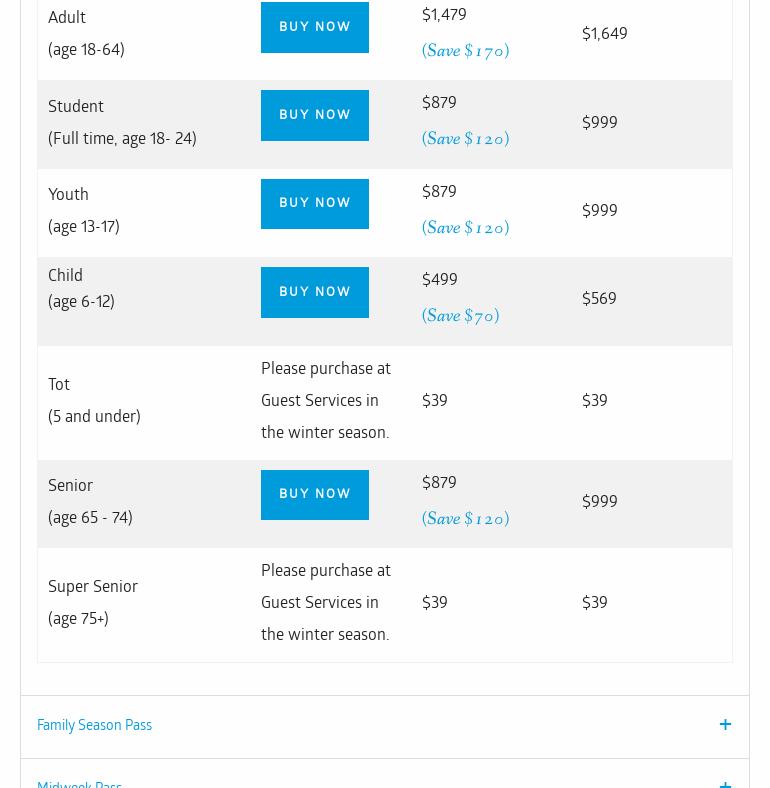Click Buy Now for Student pass
Screen dimensions: 770x788
click(314, 115)
